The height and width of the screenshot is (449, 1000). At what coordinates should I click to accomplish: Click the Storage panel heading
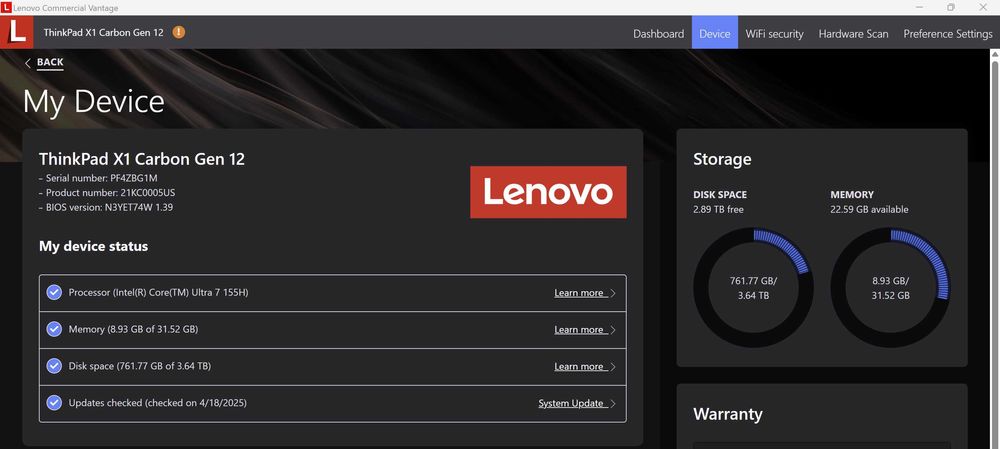coord(722,159)
